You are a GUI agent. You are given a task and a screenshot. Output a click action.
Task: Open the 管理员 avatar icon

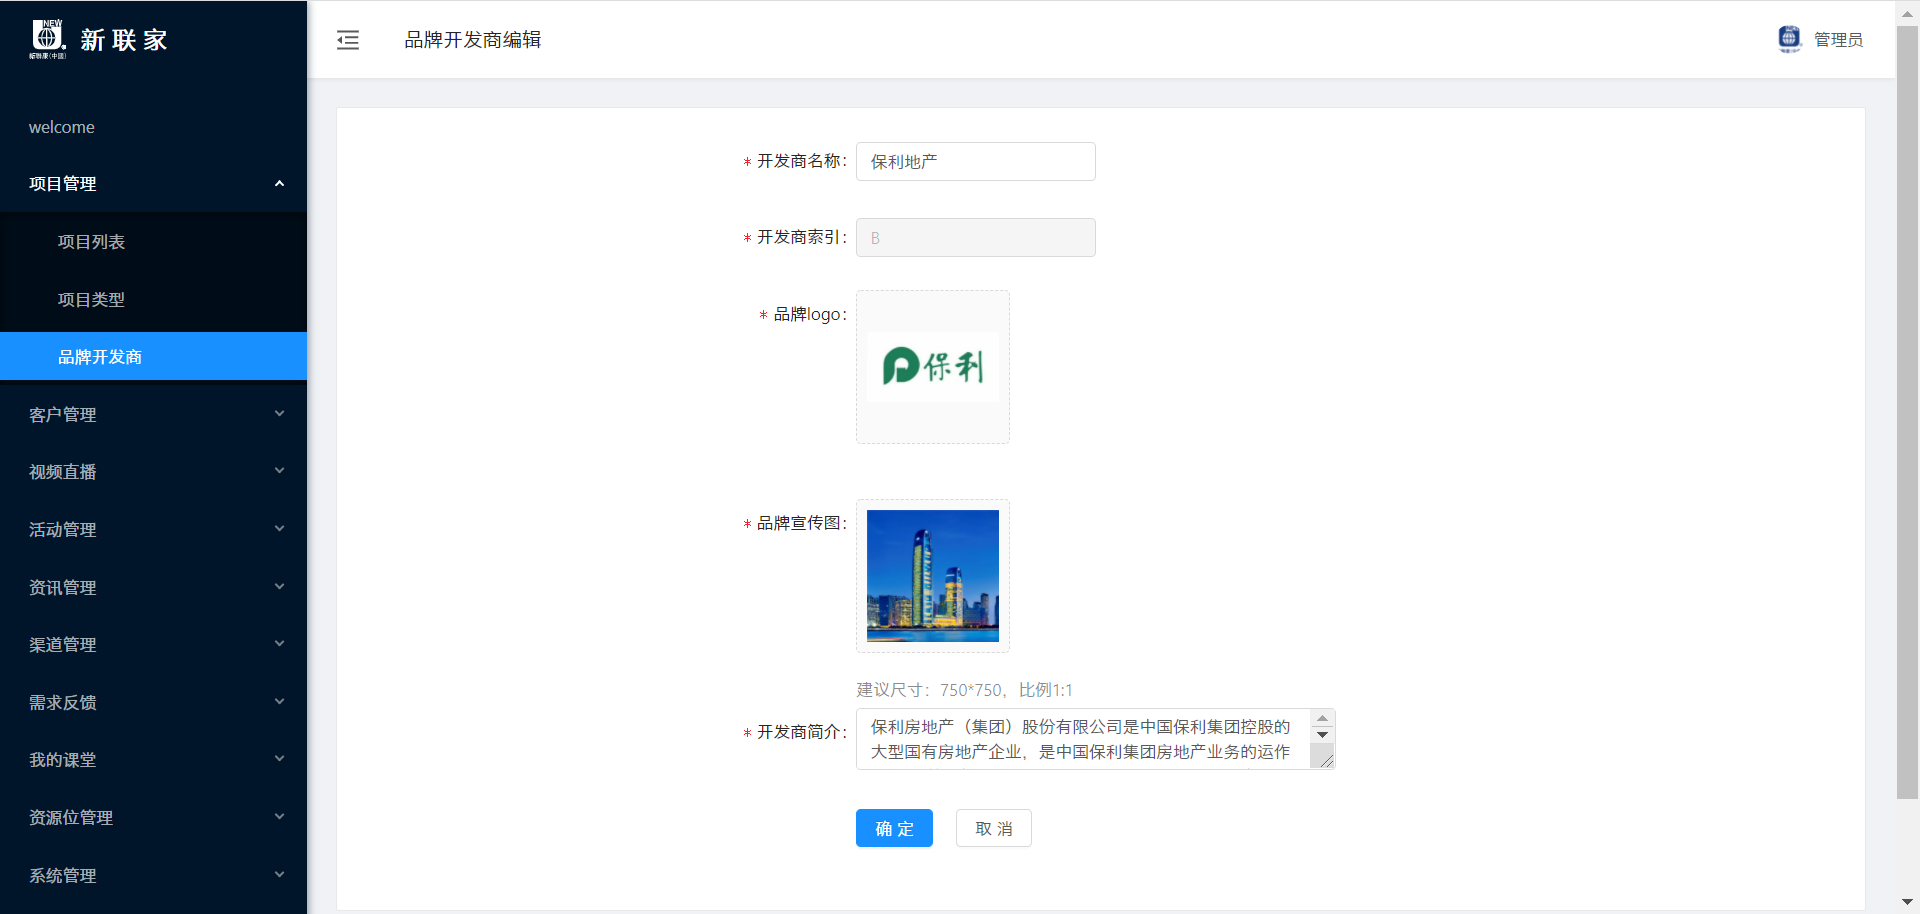click(x=1789, y=39)
